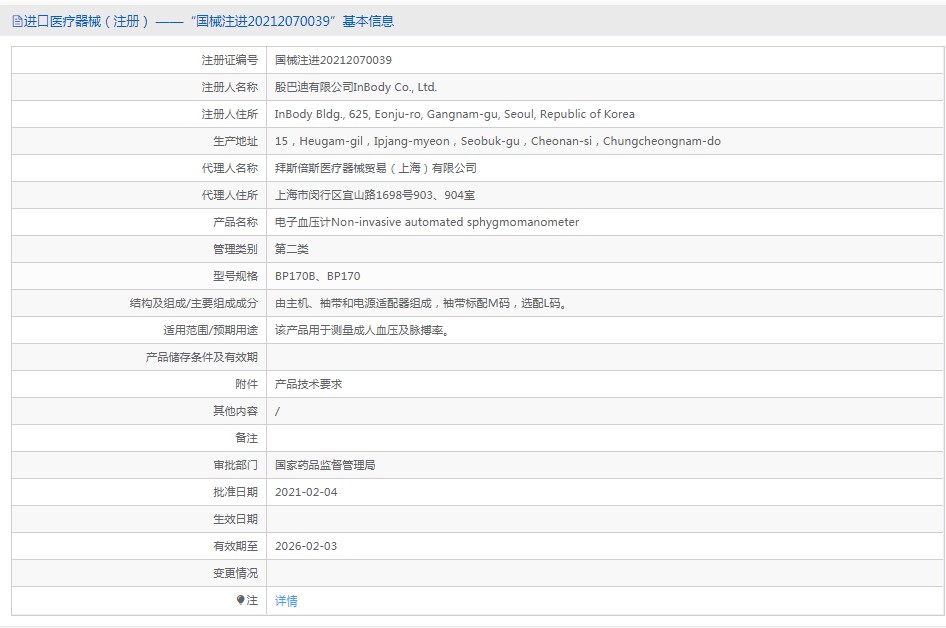Click the approval date 2021-02-04
Screen dimensions: 946x628
[x=306, y=492]
